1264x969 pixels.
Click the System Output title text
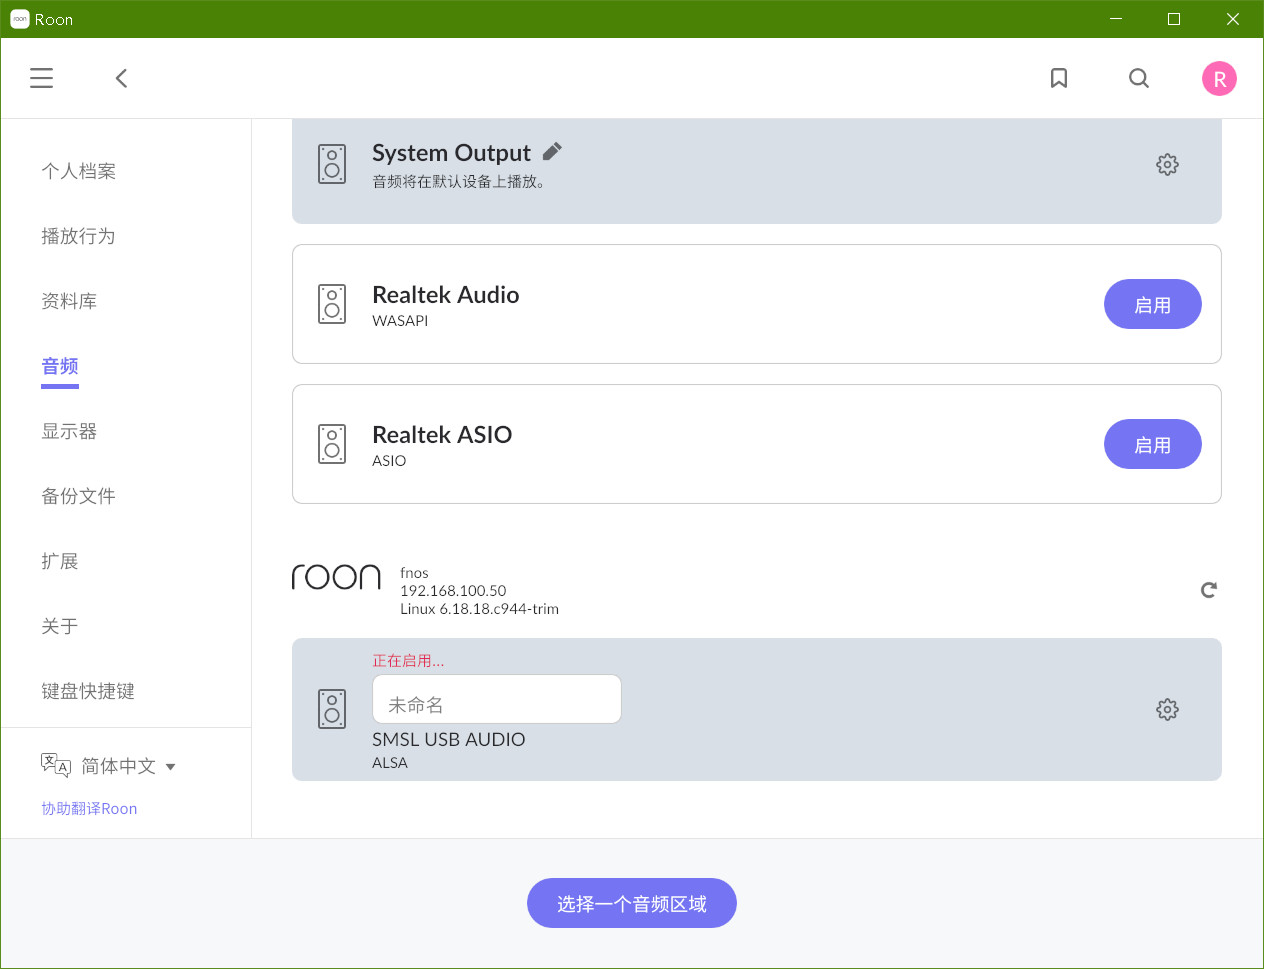[x=451, y=153]
